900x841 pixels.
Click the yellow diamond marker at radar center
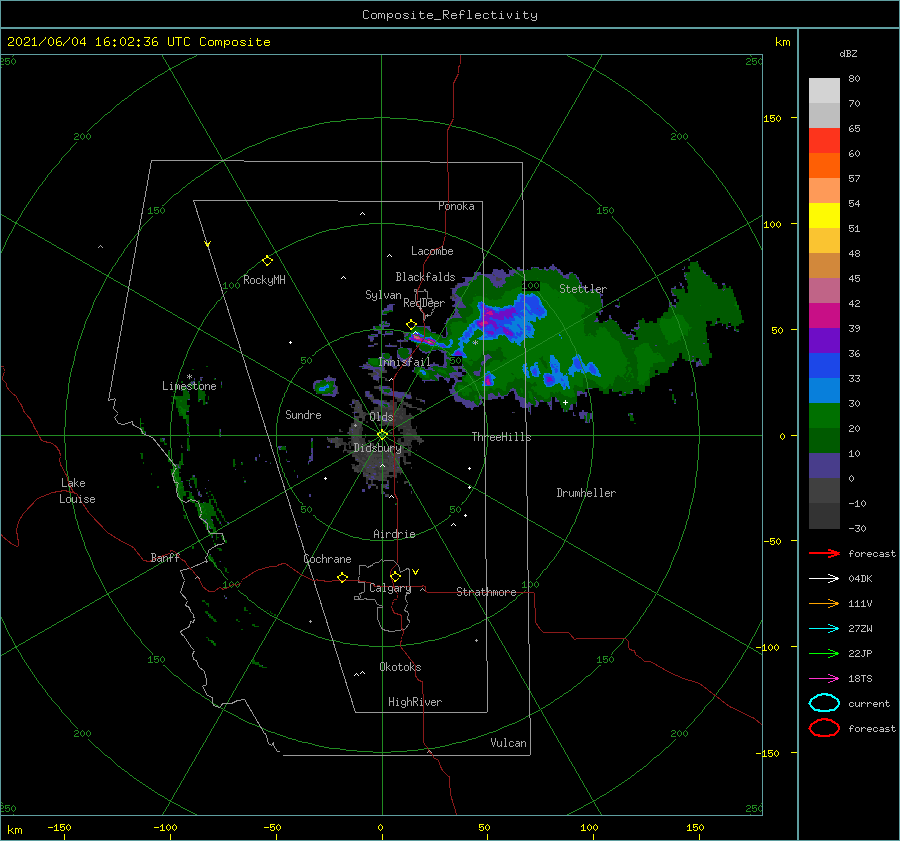382,435
